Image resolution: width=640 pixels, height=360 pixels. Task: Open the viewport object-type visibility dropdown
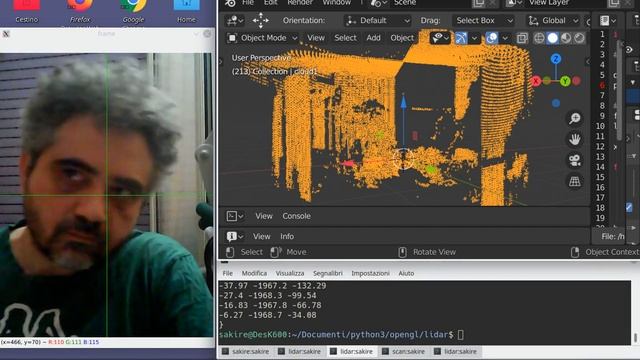point(440,38)
